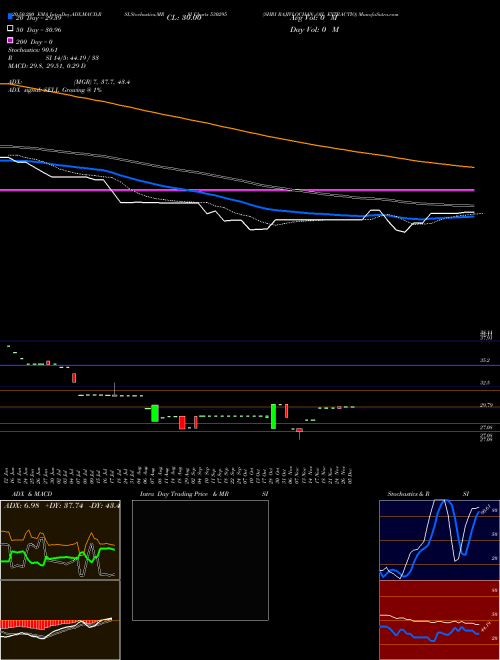500x660 pixels.
Task: Select the '200 Day = 0' legend label
Action: click(34, 42)
